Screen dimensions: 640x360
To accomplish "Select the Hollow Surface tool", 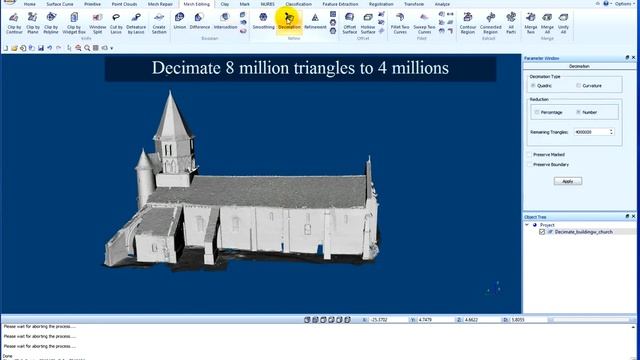I will [x=368, y=23].
